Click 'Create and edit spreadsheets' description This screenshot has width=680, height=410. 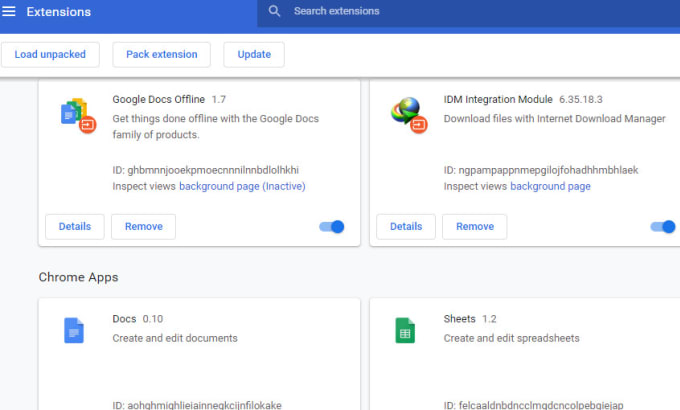tap(511, 338)
